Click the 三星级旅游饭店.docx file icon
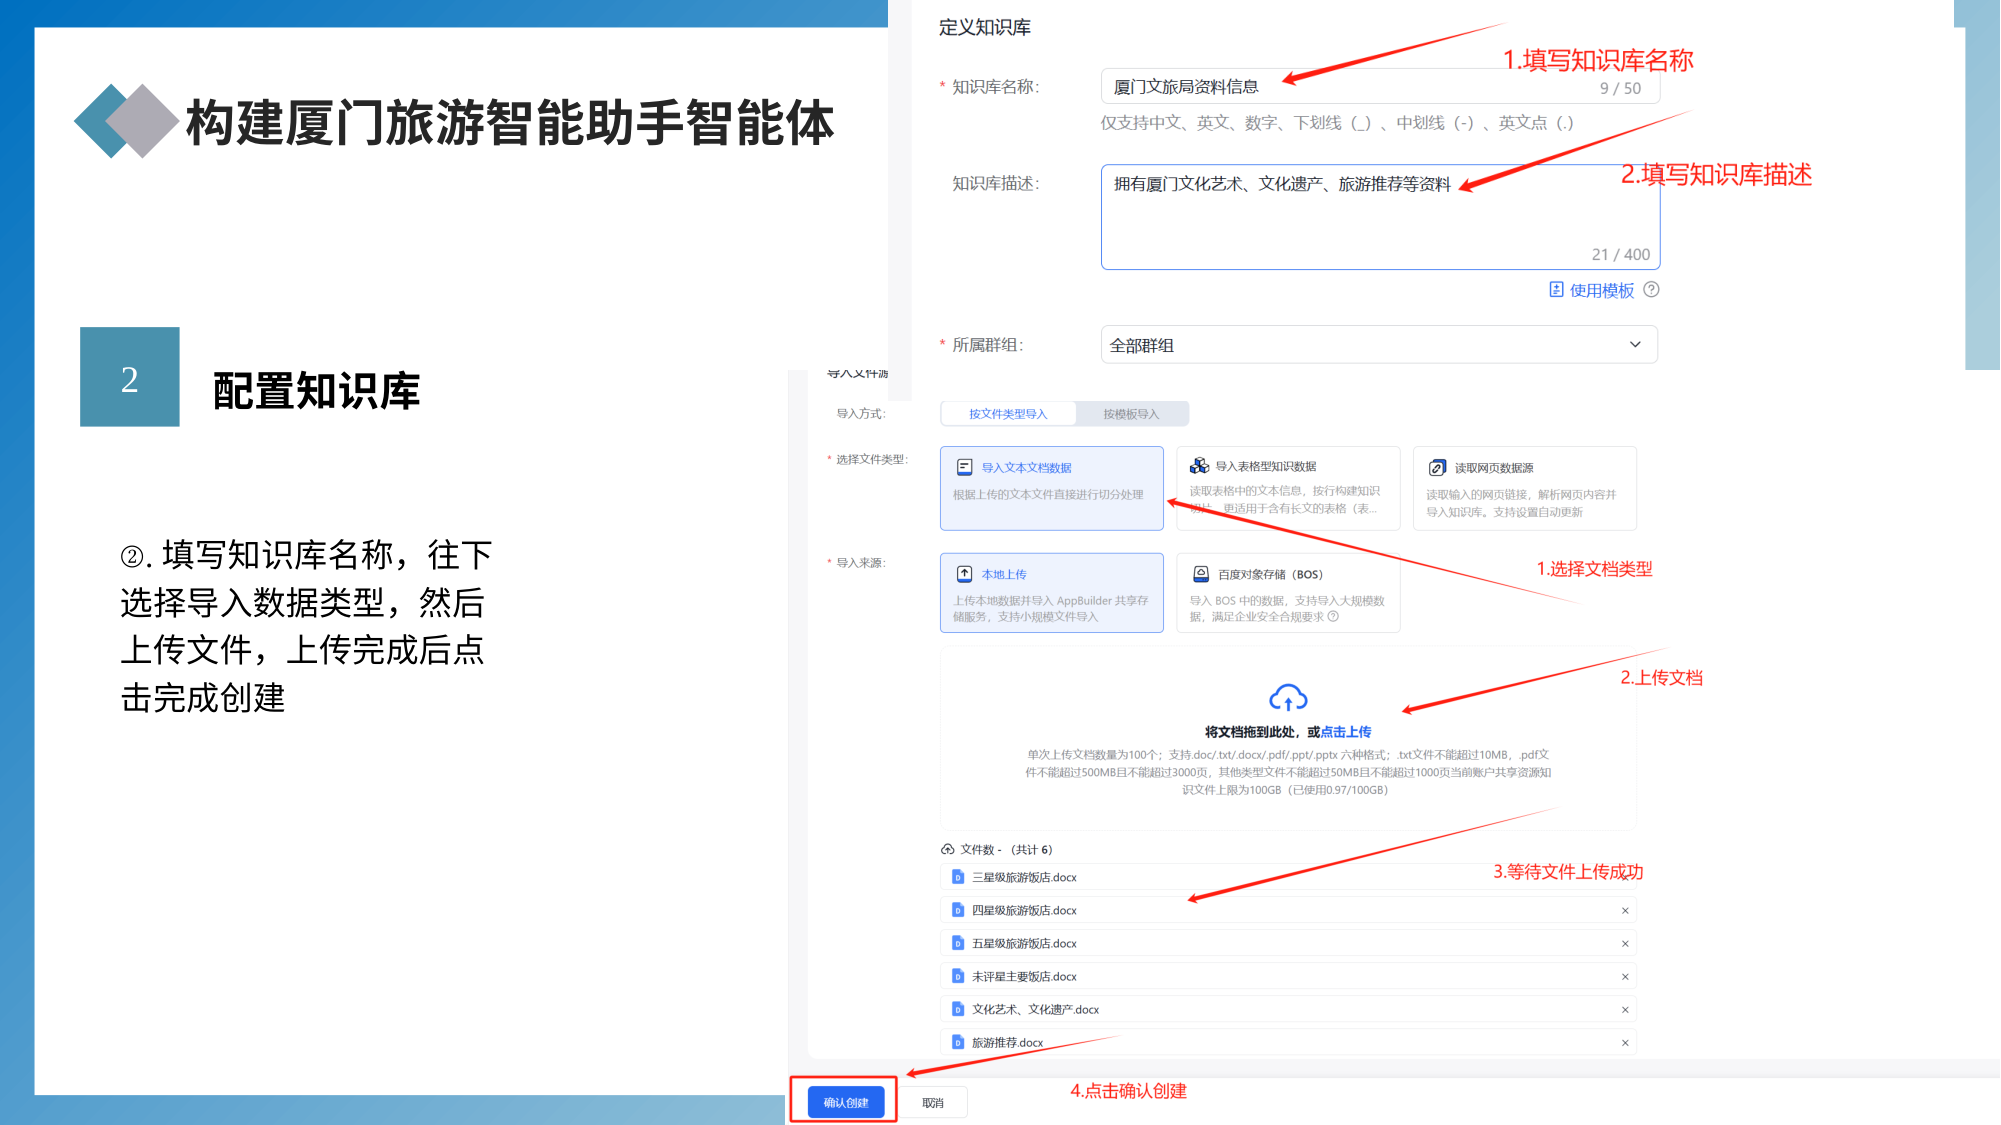The width and height of the screenshot is (2001, 1125). pos(957,877)
